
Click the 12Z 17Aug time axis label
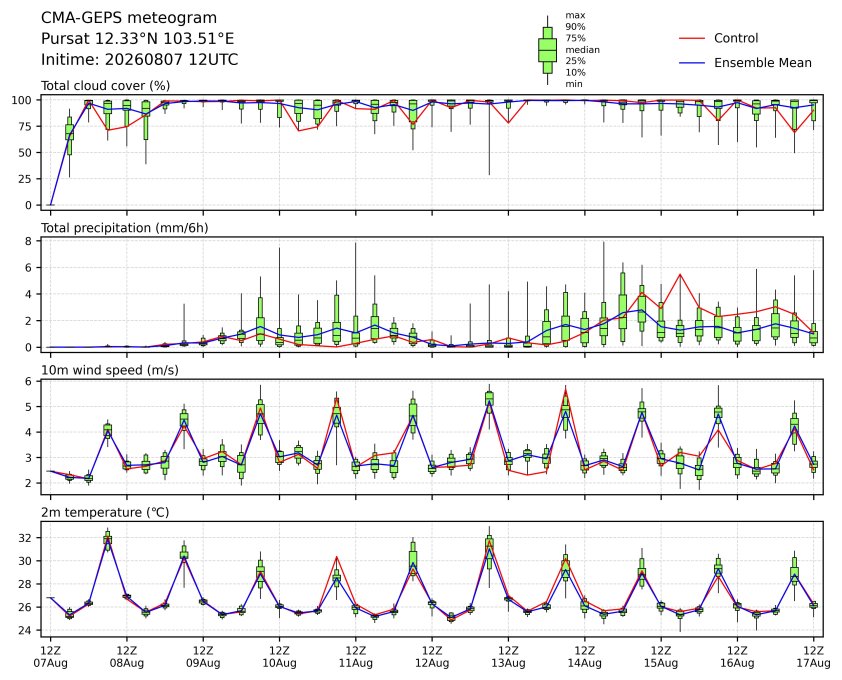point(814,657)
